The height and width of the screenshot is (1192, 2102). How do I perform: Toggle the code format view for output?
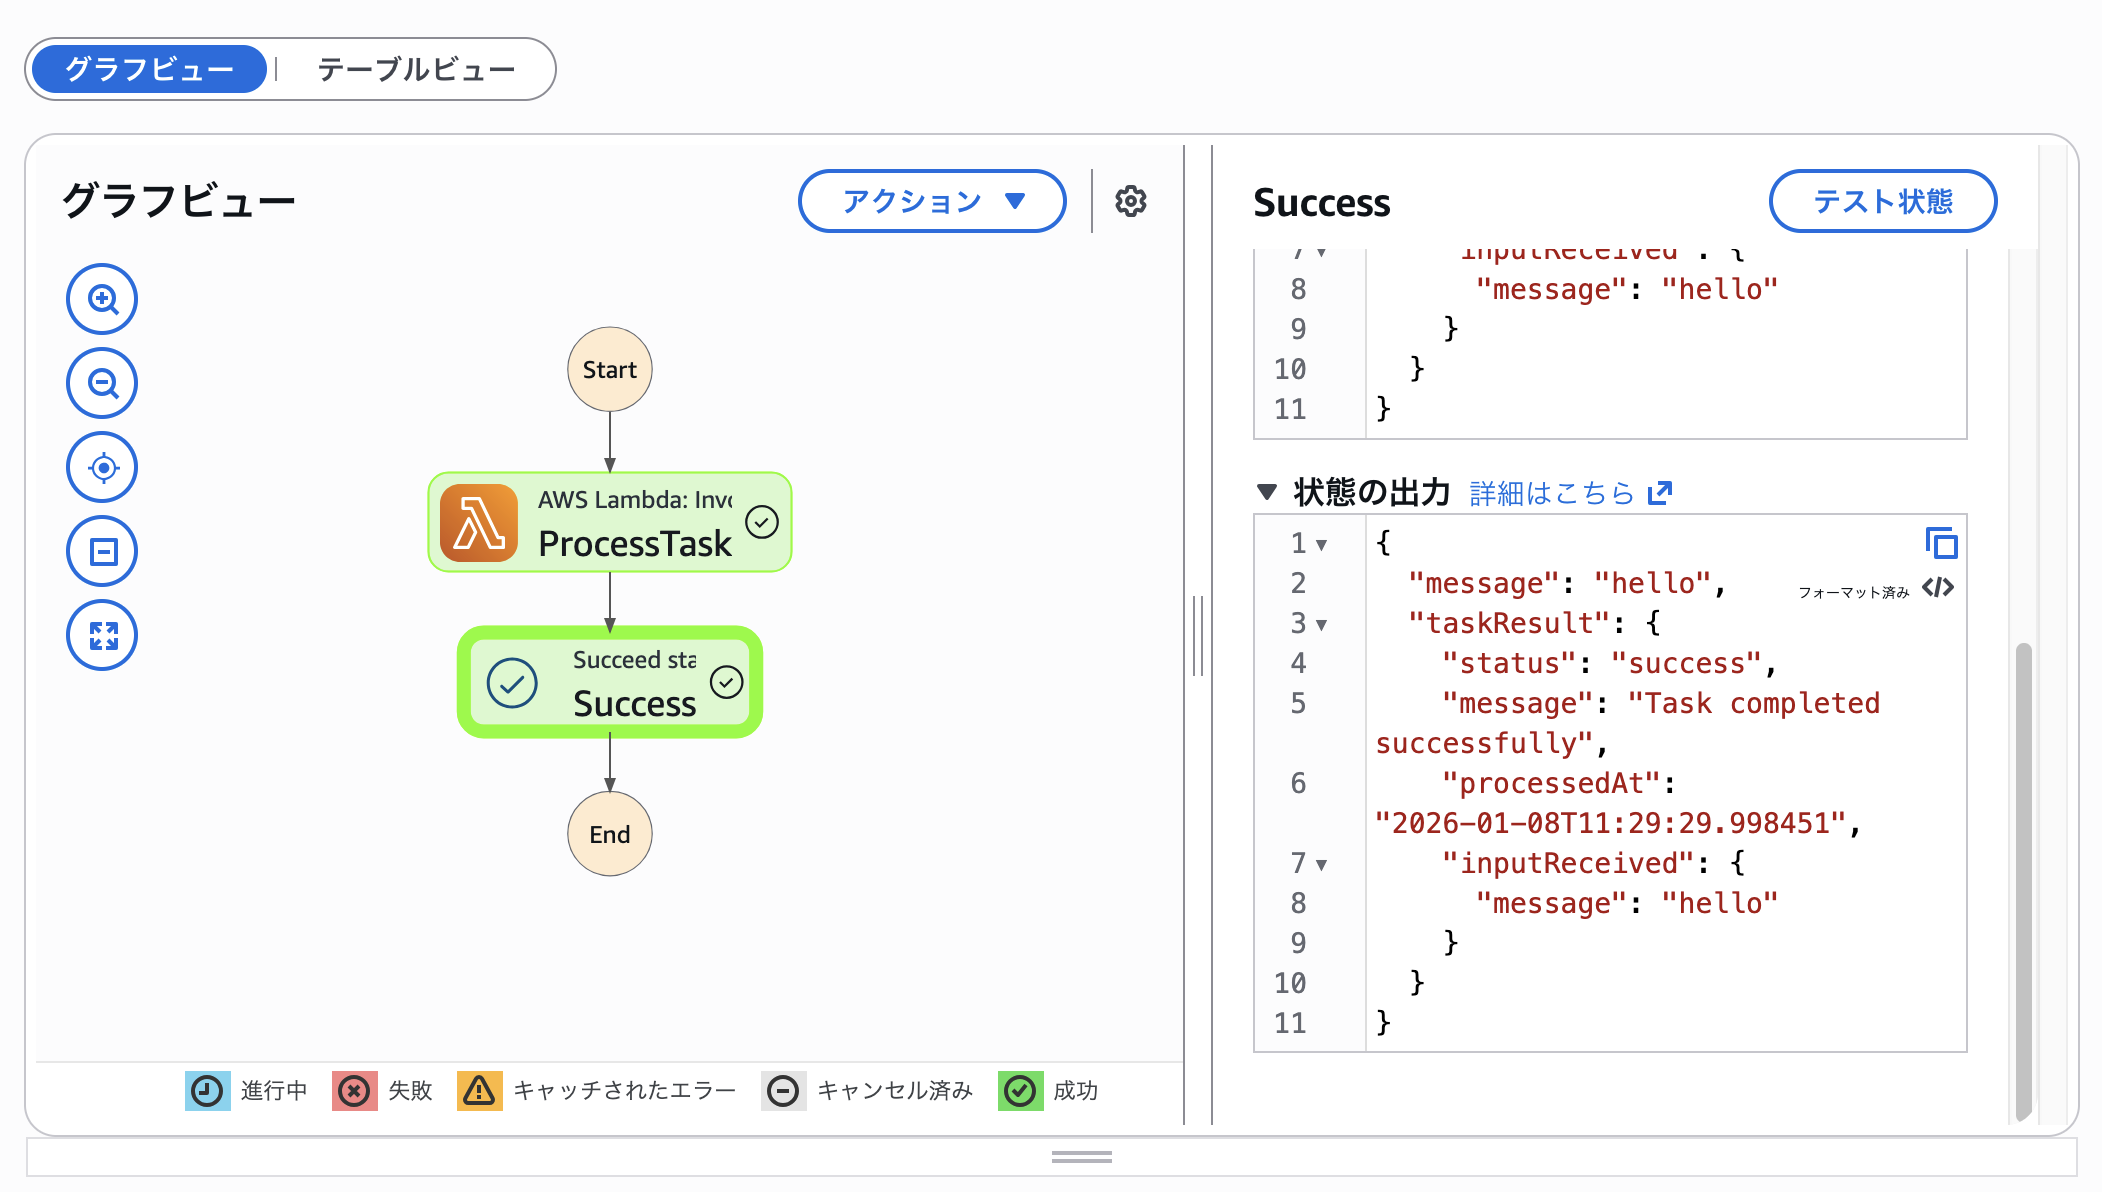(x=1940, y=588)
